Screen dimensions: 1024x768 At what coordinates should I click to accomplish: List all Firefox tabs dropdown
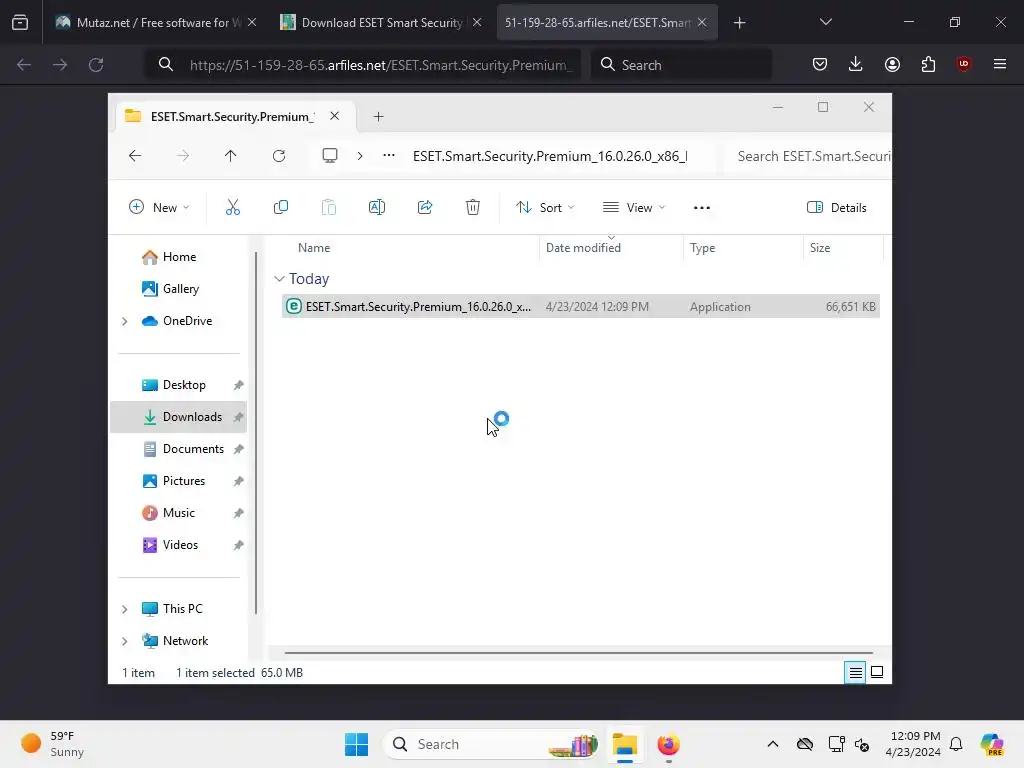[x=825, y=22]
